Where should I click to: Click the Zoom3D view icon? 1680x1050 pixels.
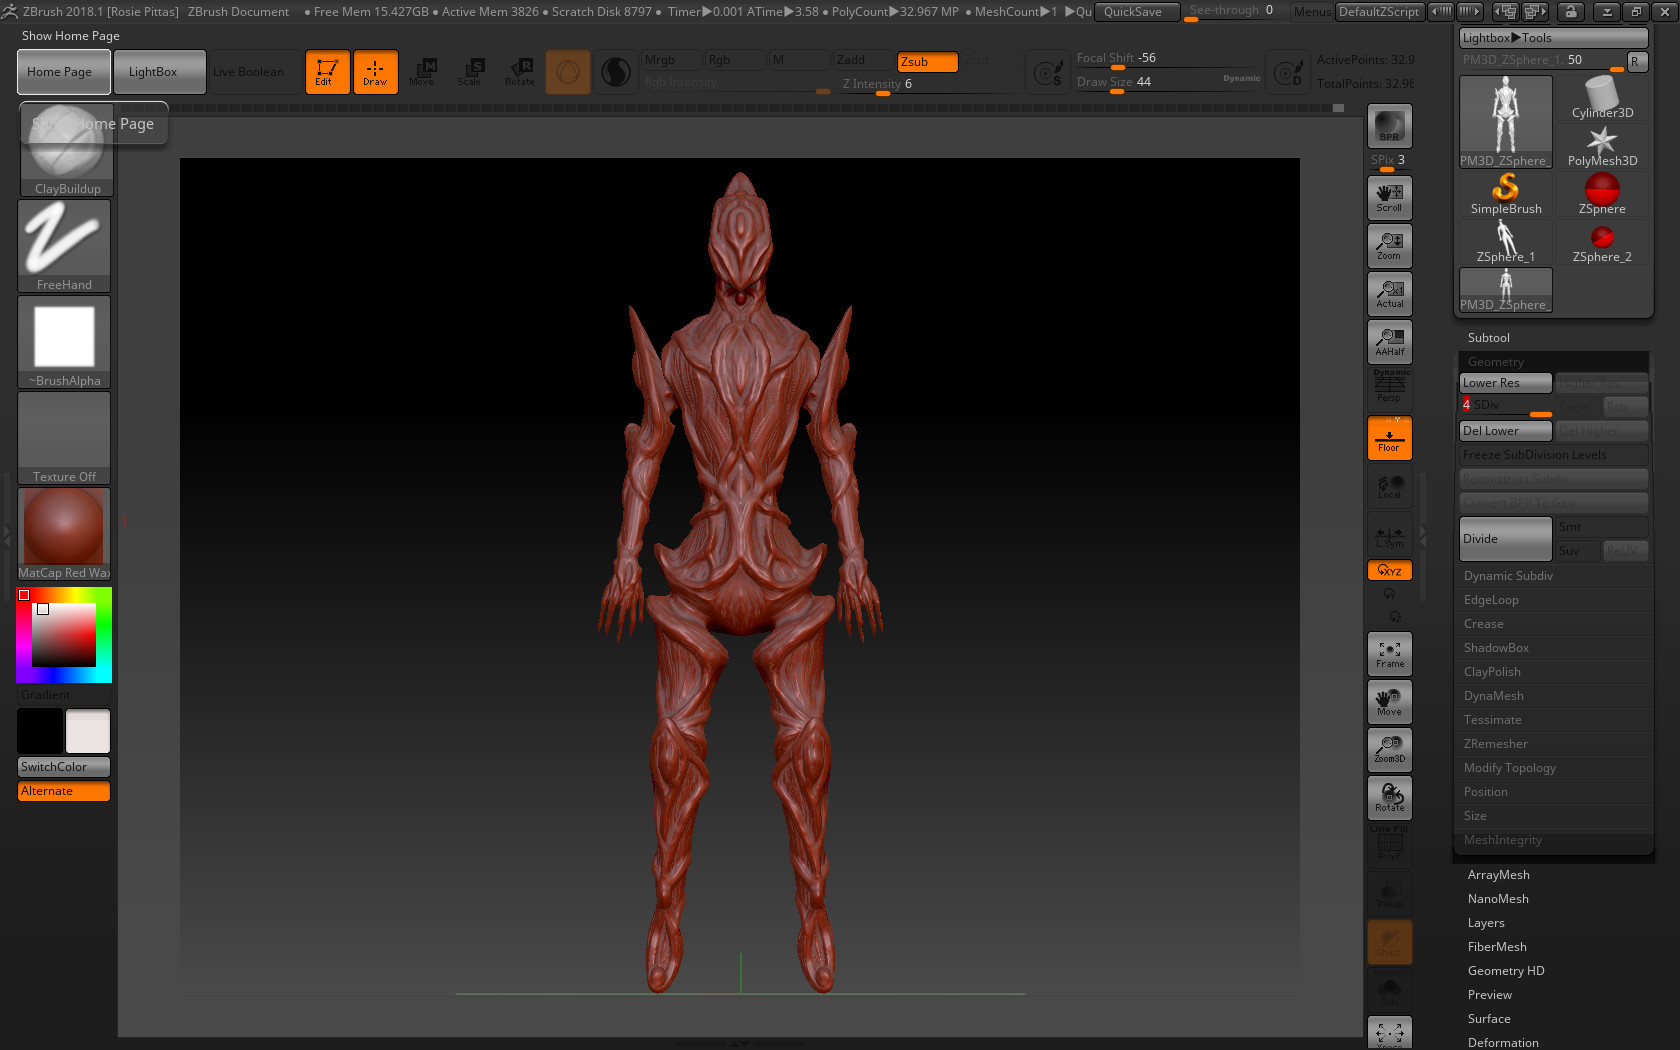click(1389, 750)
